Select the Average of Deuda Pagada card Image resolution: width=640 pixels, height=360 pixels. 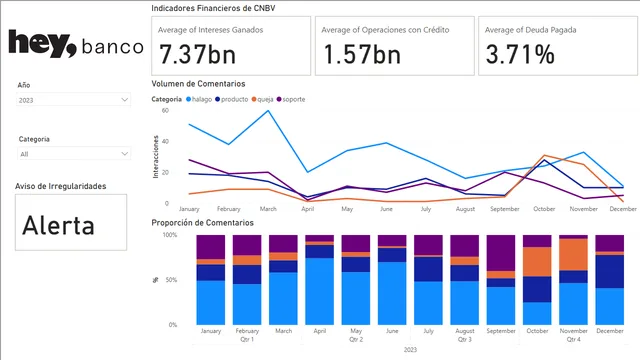[558, 46]
